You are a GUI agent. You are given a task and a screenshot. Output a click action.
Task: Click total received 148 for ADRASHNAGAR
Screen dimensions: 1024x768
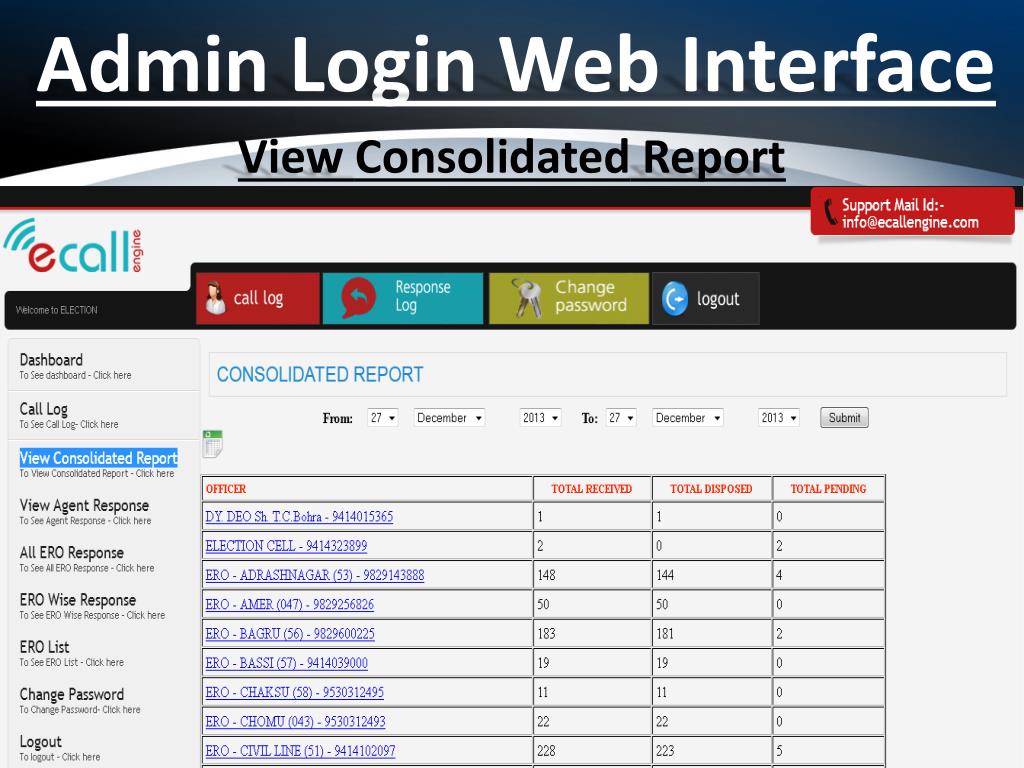tap(546, 575)
